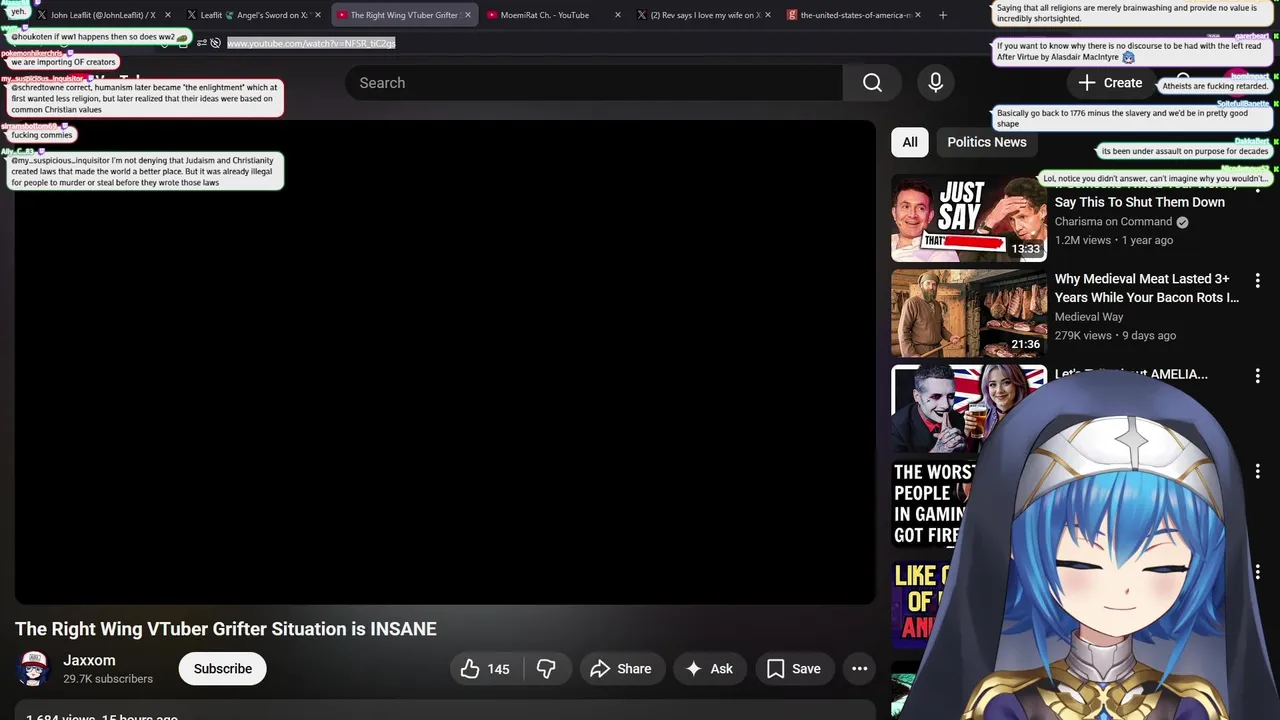Click the 21:36 duration badge
The image size is (1280, 720).
click(1025, 344)
